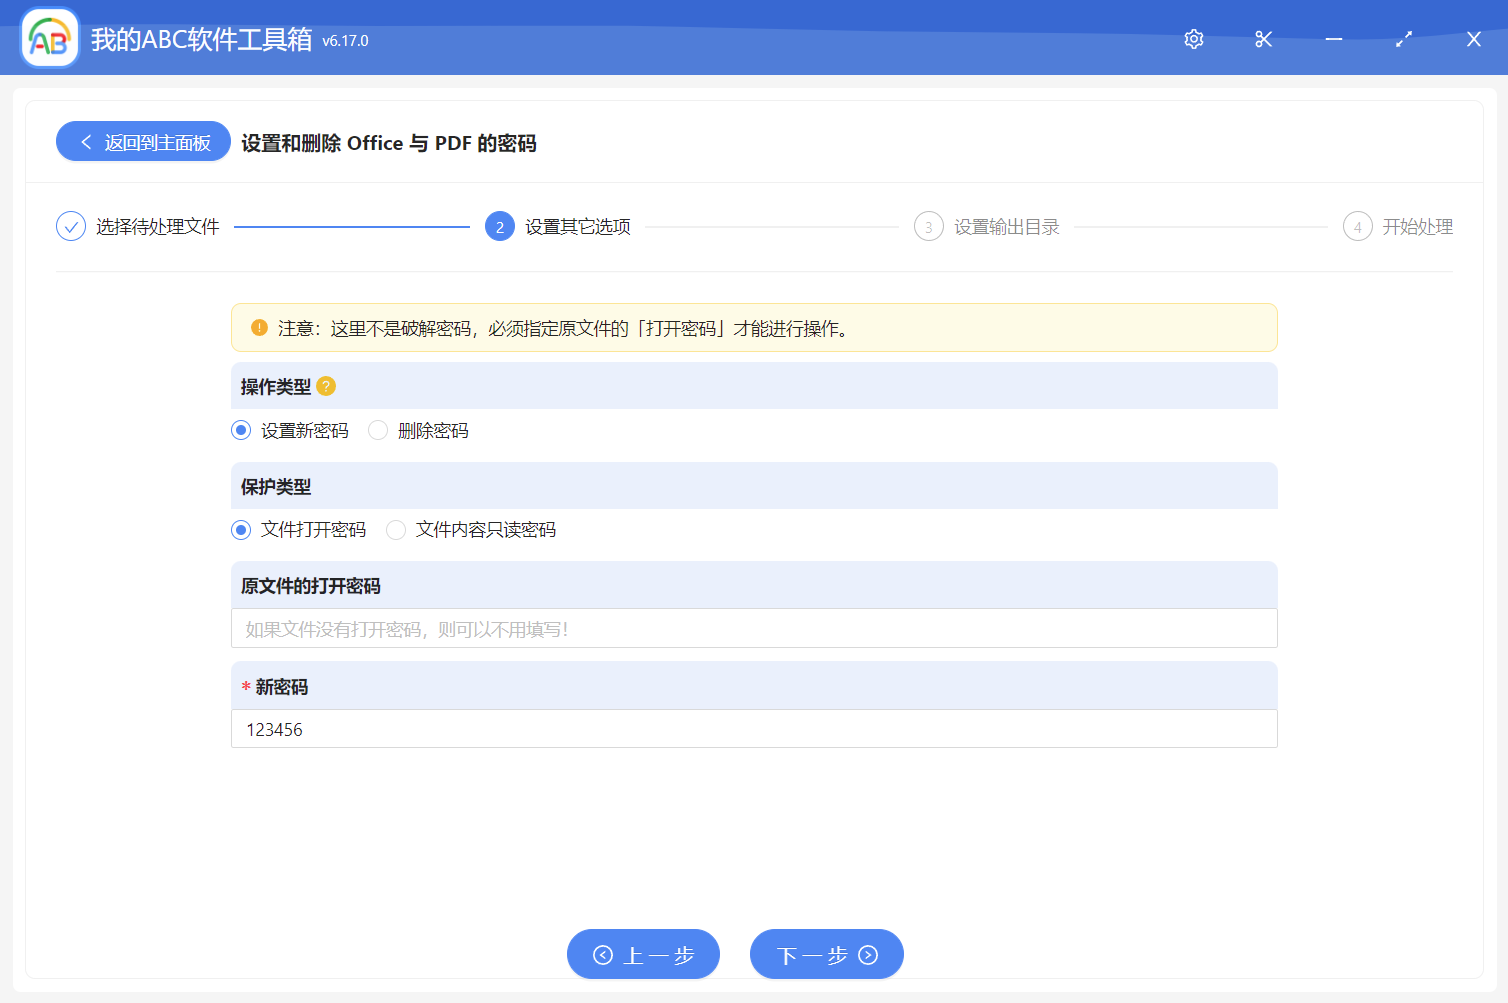Click the 原文件的打开密码 input field
This screenshot has height=1003, width=1508.
point(754,628)
